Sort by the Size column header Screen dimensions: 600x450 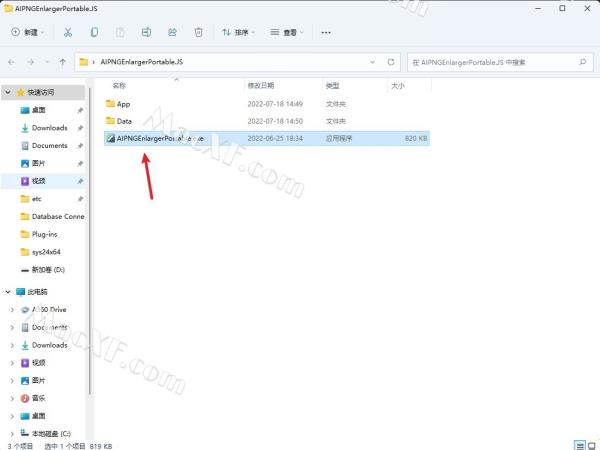pos(398,86)
